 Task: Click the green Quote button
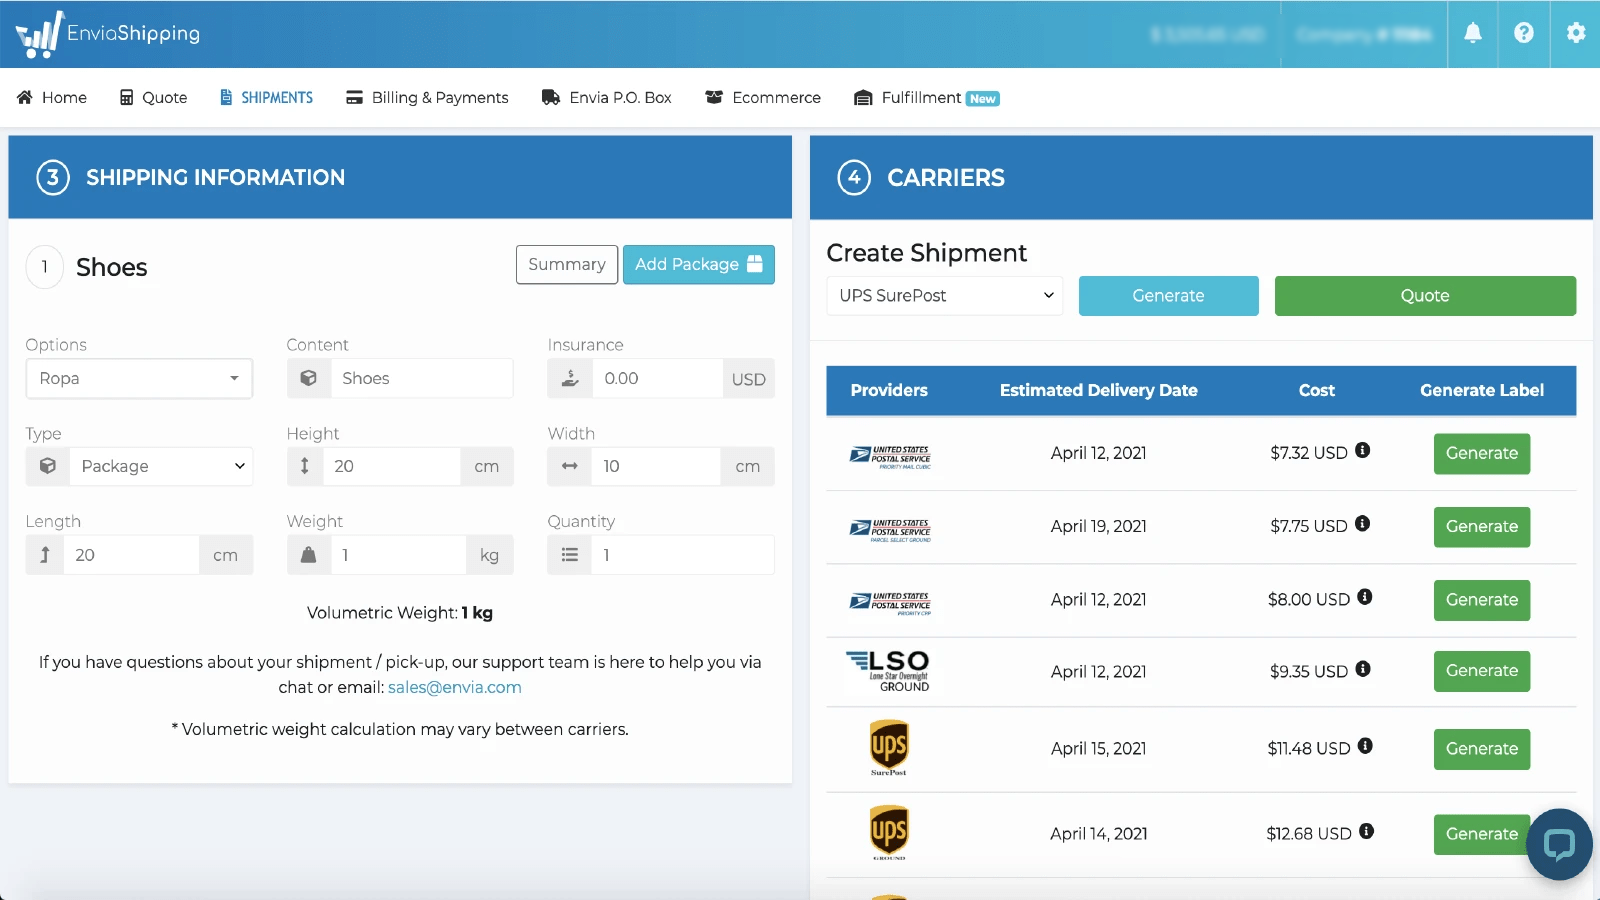click(1425, 296)
